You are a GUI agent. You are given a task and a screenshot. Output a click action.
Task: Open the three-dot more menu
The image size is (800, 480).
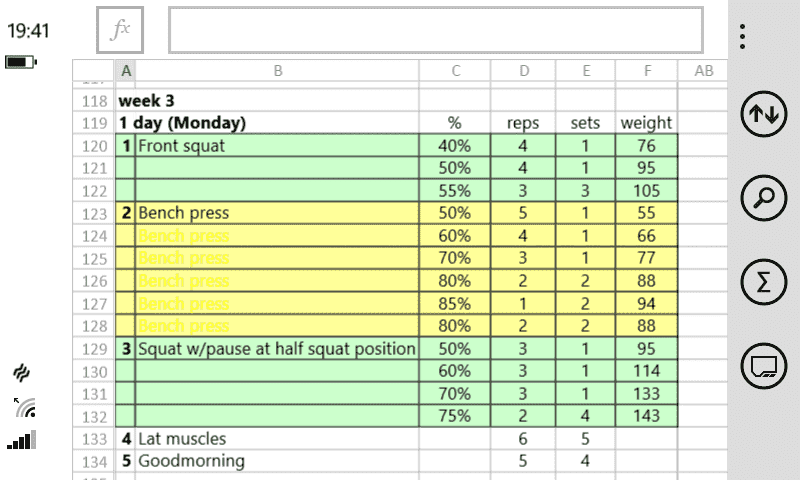(742, 37)
